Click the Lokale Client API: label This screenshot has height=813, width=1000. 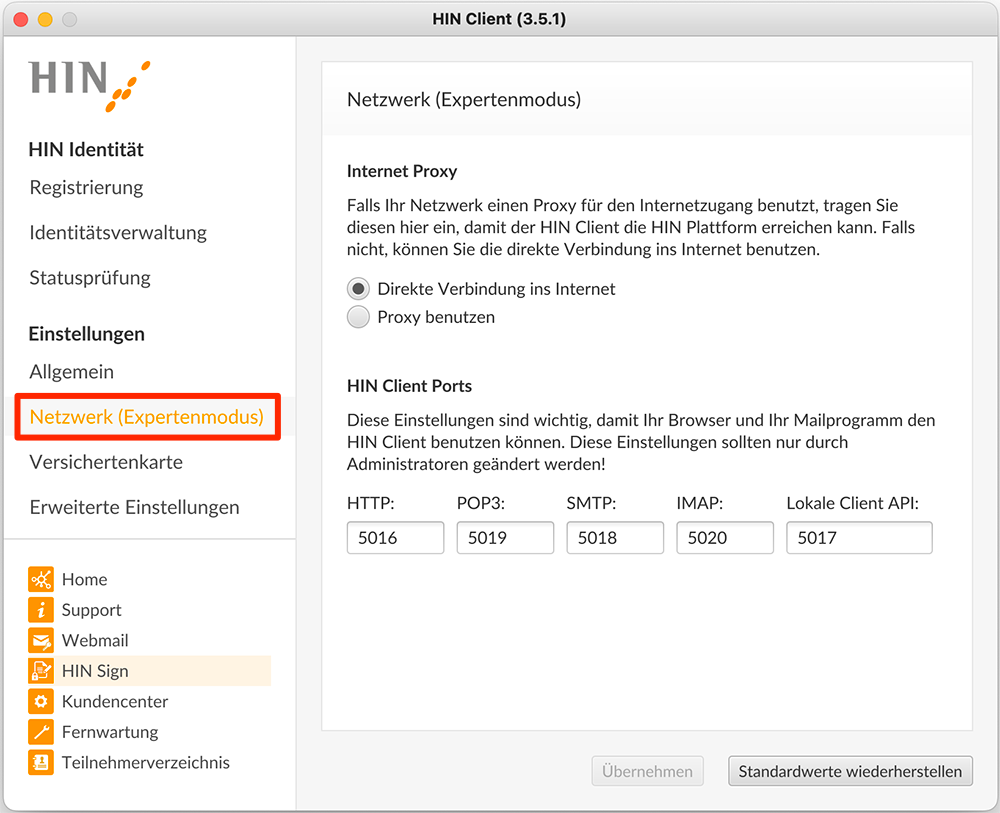853,503
